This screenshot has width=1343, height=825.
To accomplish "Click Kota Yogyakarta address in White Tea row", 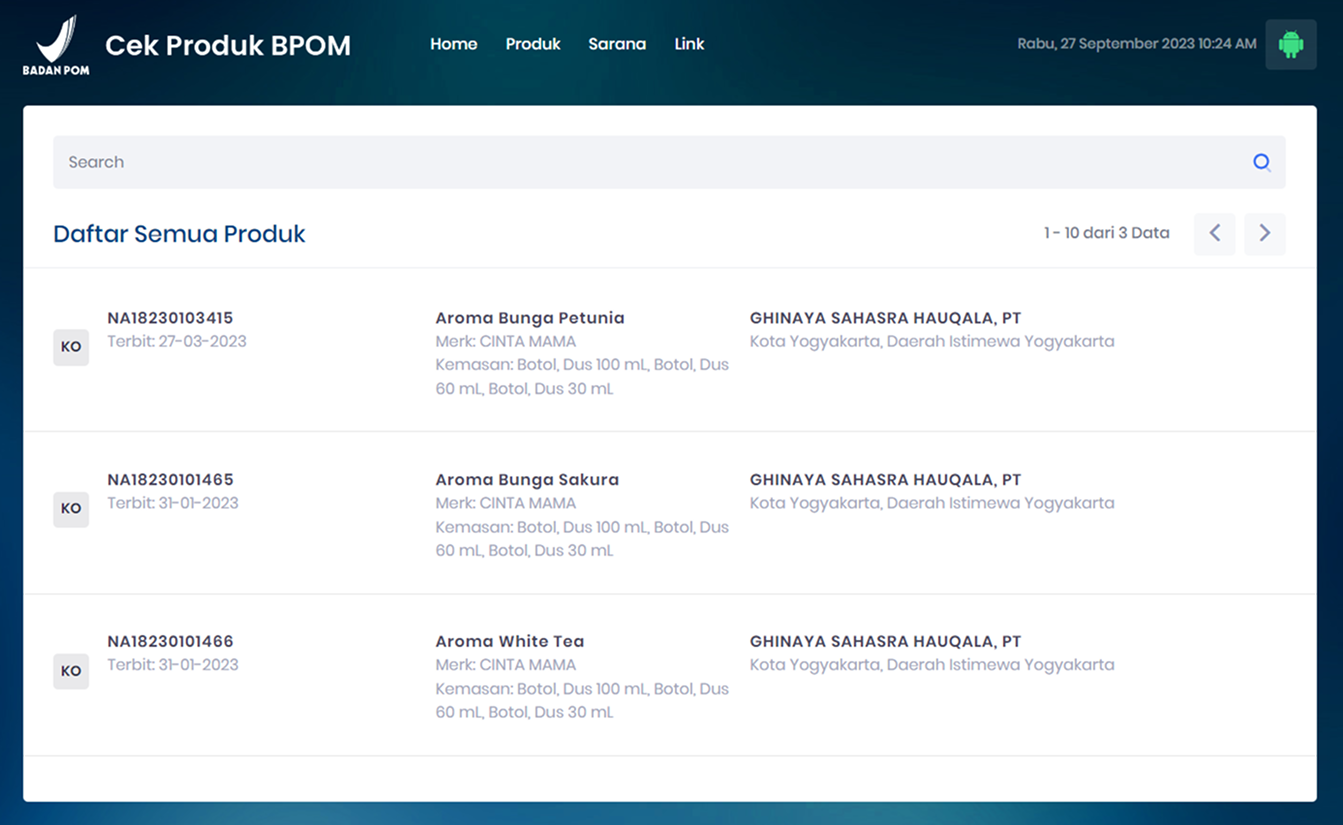I will point(932,665).
